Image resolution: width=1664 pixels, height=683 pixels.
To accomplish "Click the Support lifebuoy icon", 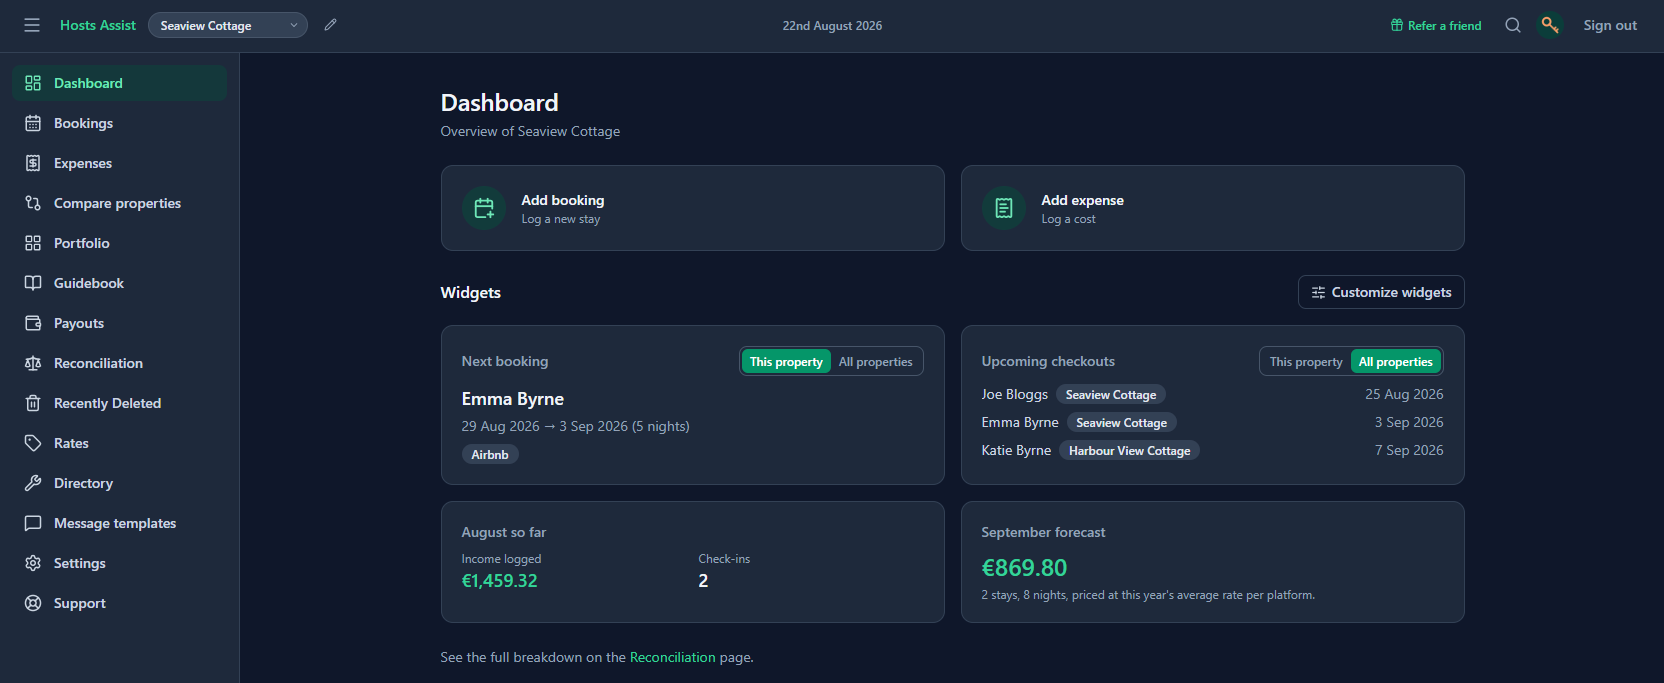I will click(33, 603).
